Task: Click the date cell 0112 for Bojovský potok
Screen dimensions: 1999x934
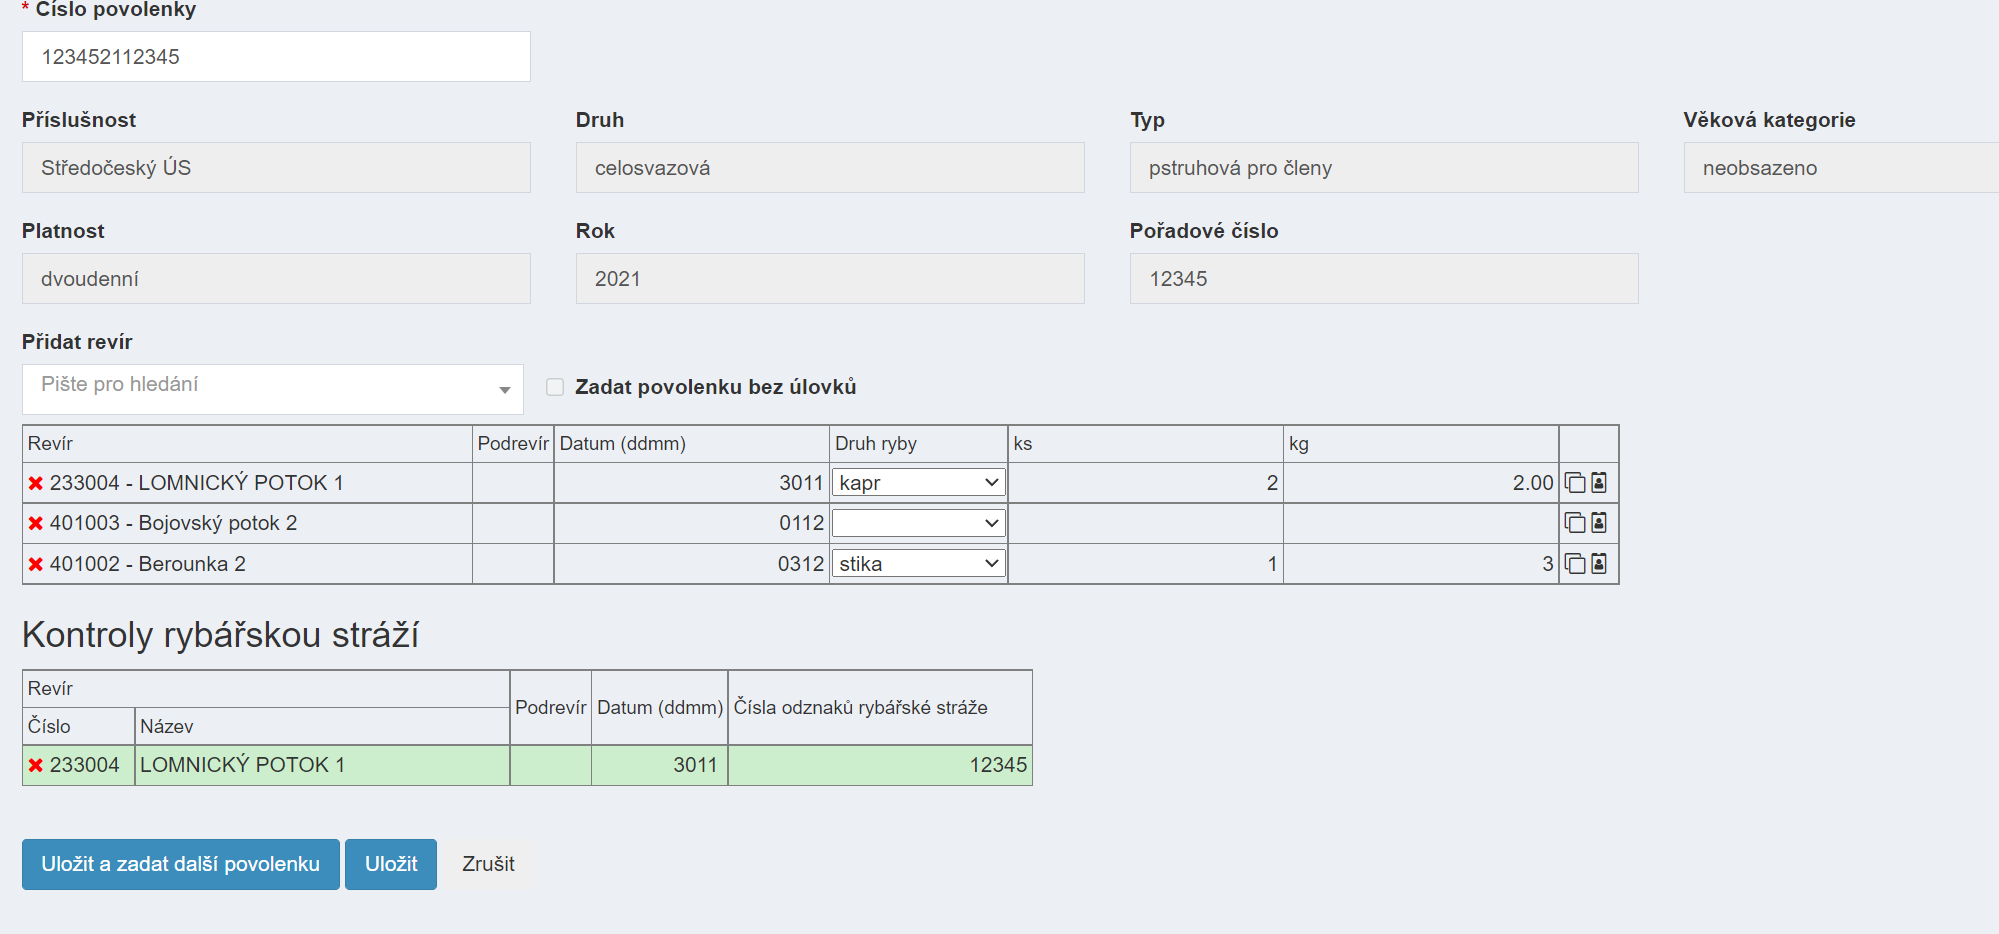Action: point(691,523)
